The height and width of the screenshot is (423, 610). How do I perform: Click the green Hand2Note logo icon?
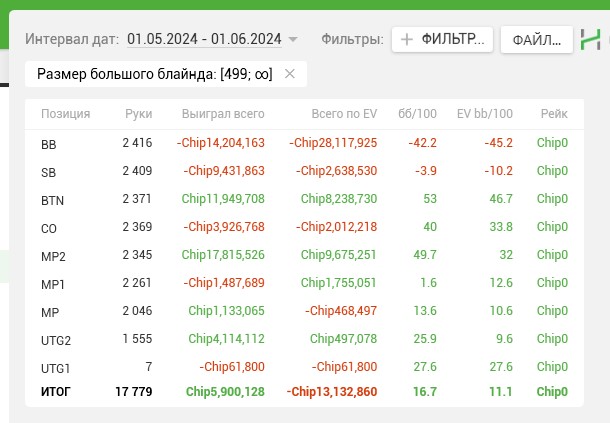pos(591,39)
